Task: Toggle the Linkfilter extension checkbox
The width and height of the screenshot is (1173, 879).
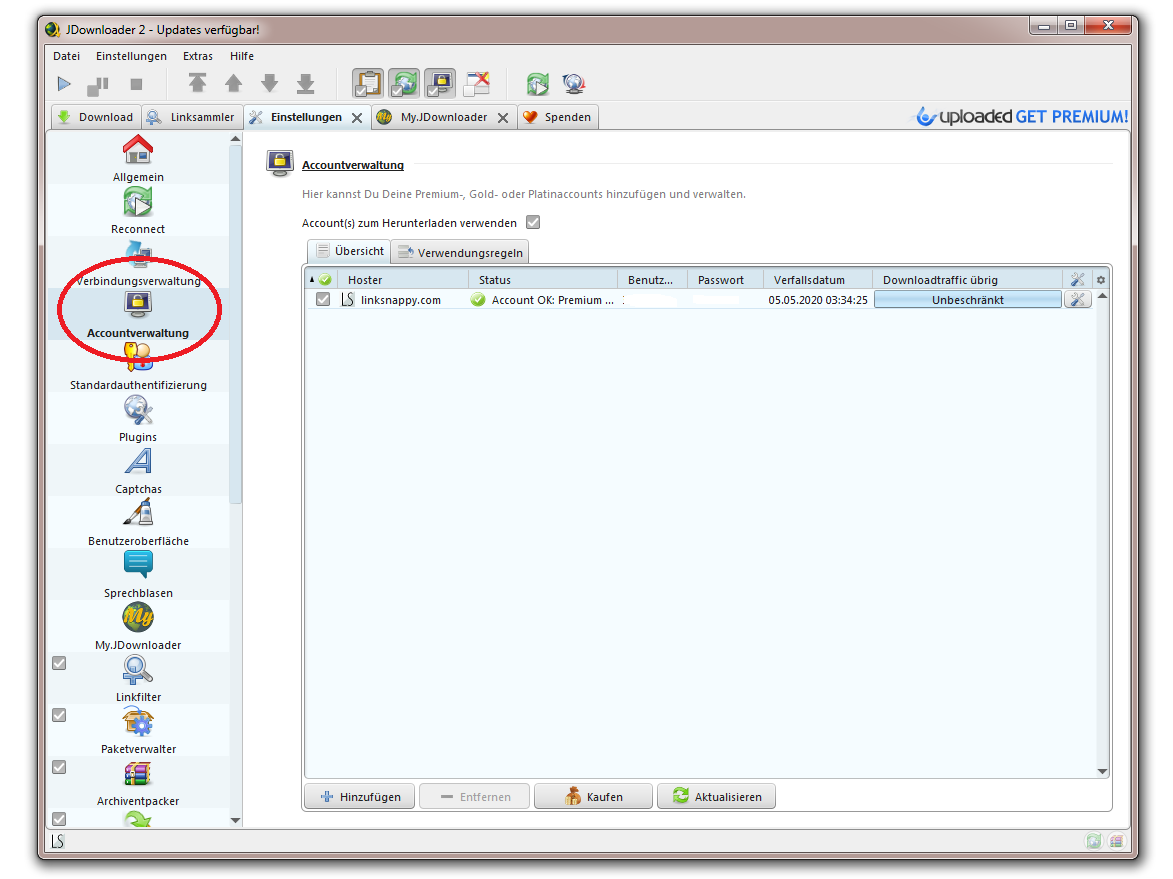Action: tap(59, 664)
